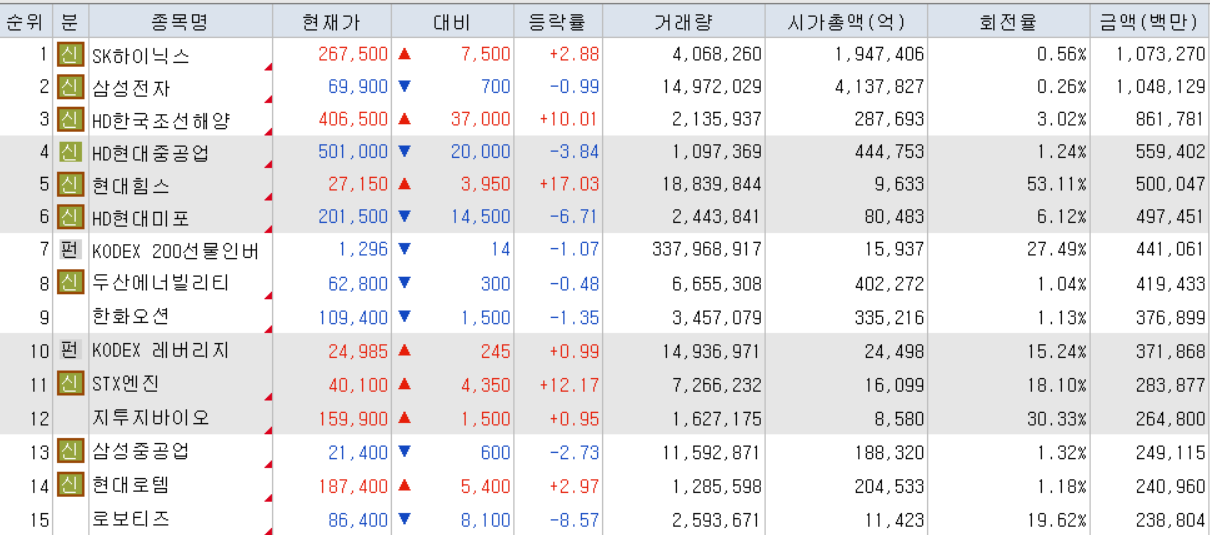Click the 신 badge beside HD한국조선해양
The width and height of the screenshot is (1210, 535).
pyautogui.click(x=69, y=120)
